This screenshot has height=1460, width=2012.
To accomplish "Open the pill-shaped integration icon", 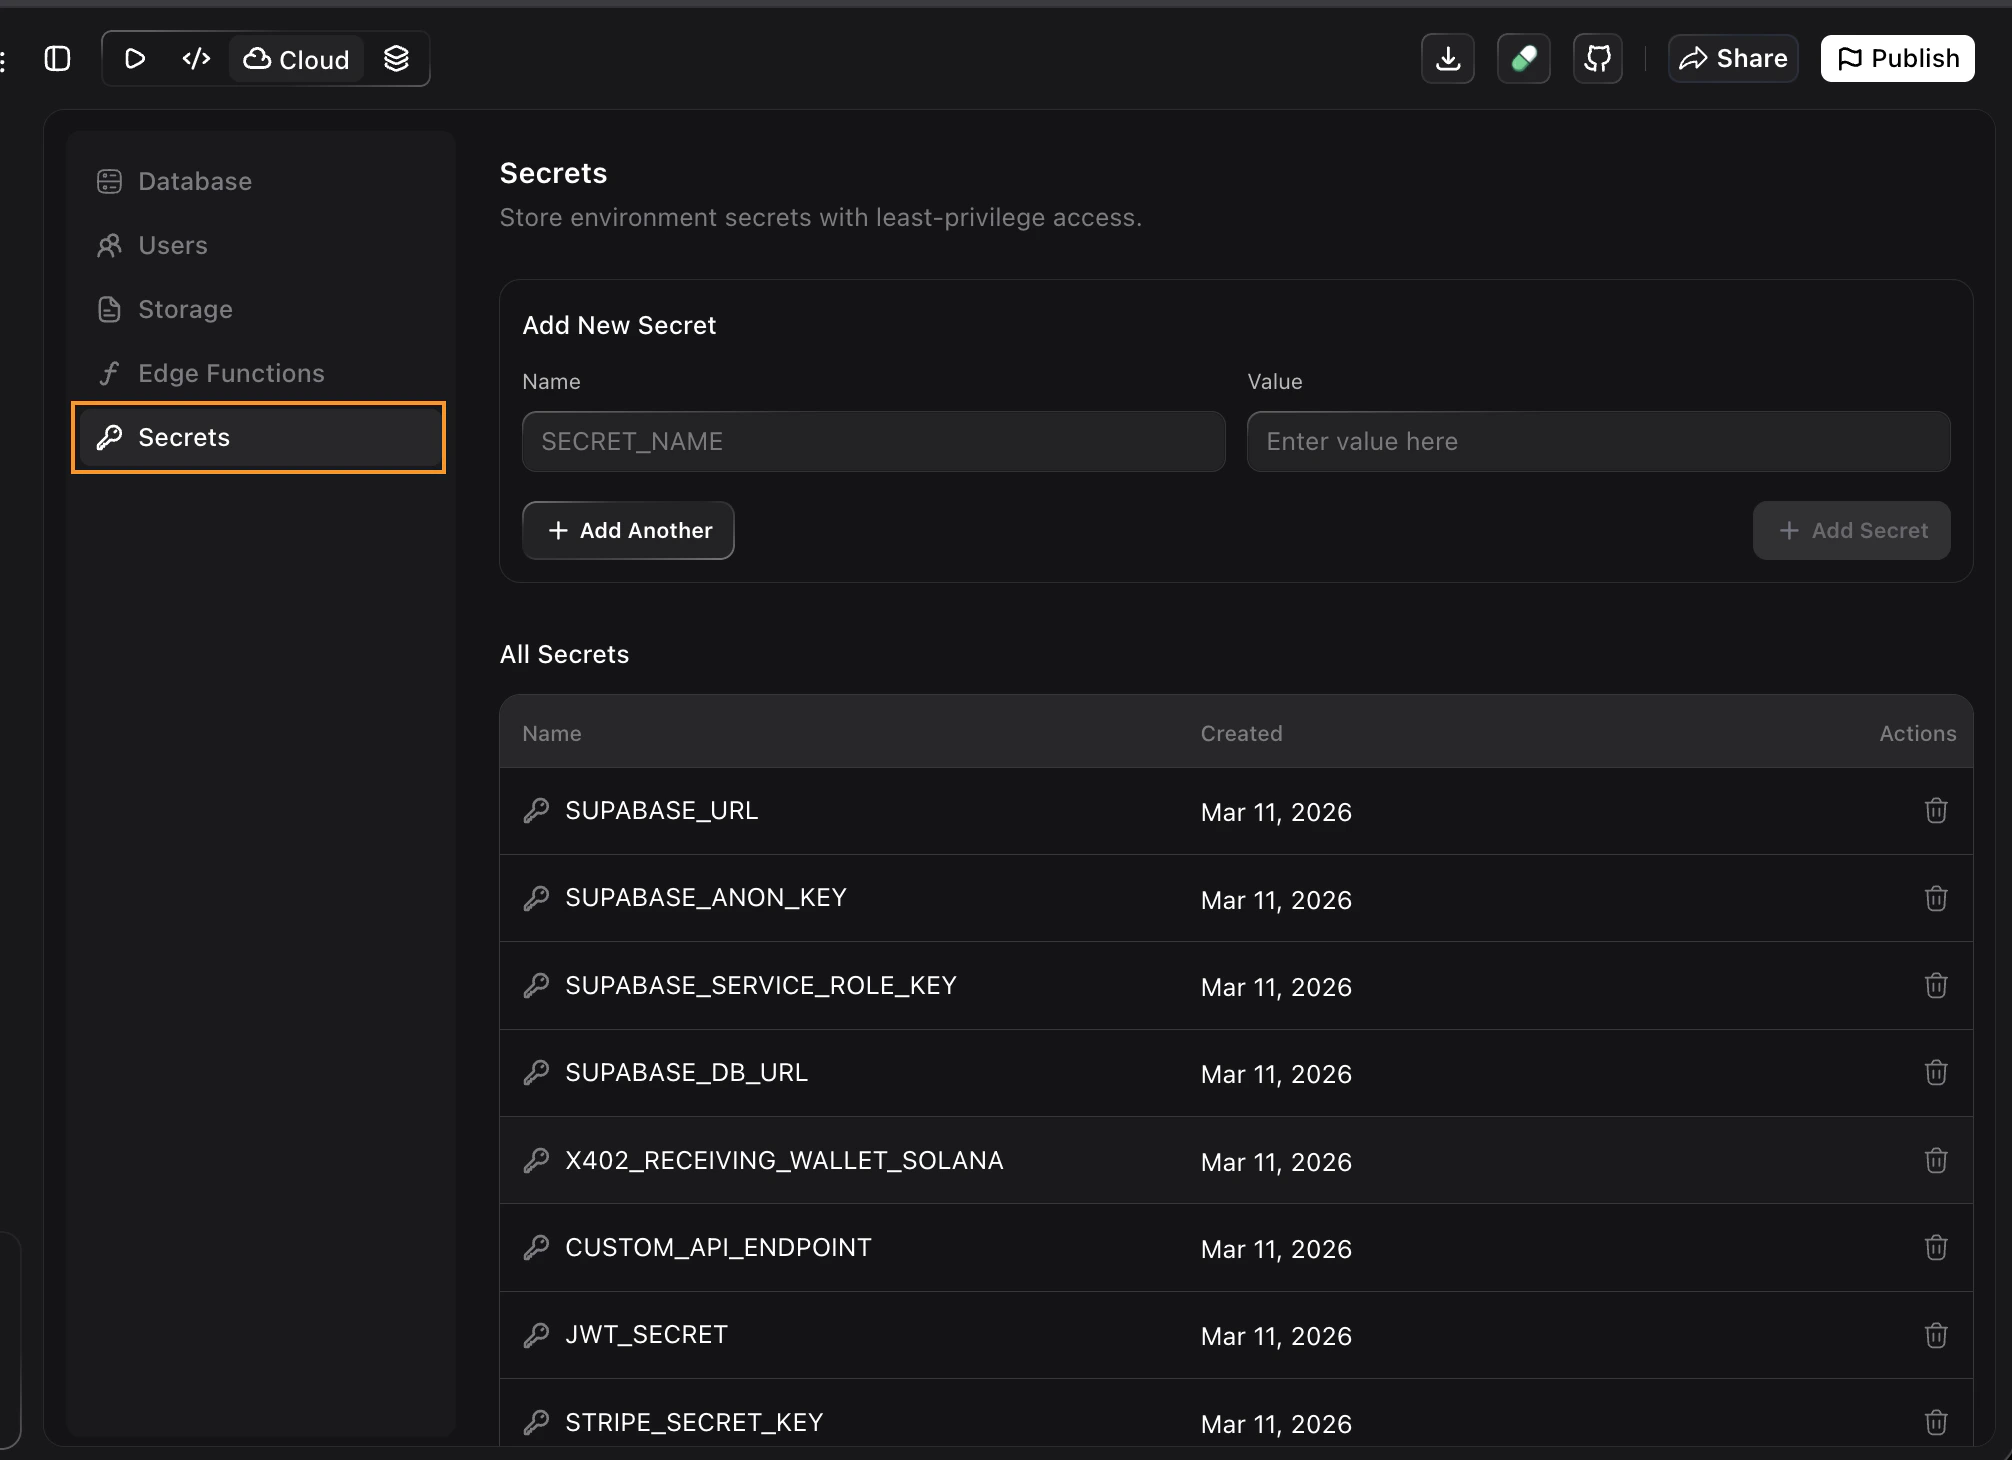I will pos(1522,58).
